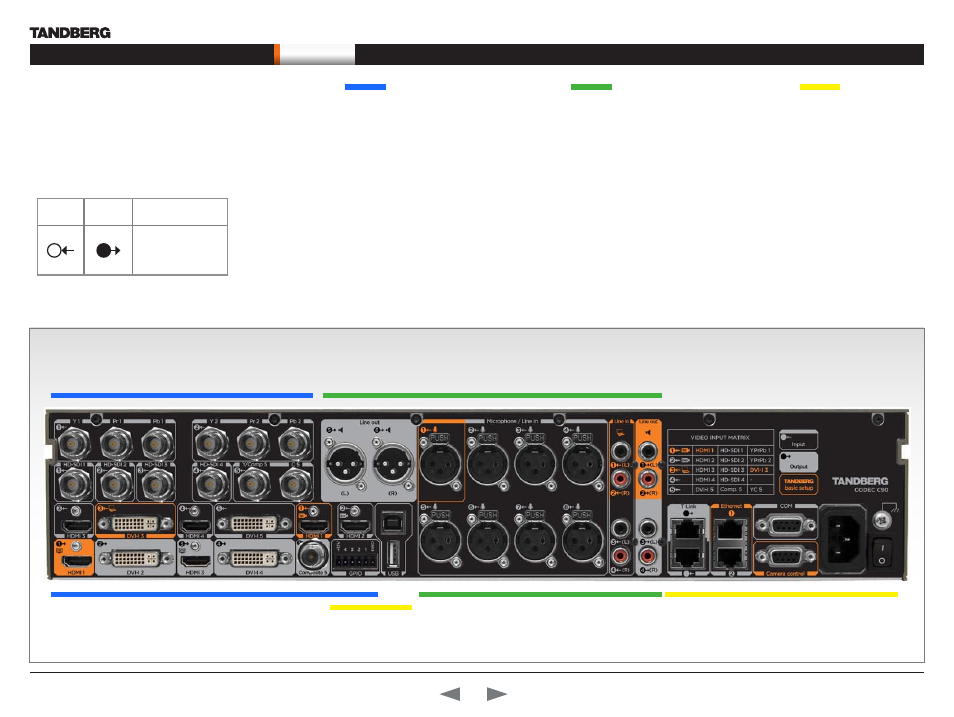Click the HD-SDI 3 BNC connector

[158, 484]
